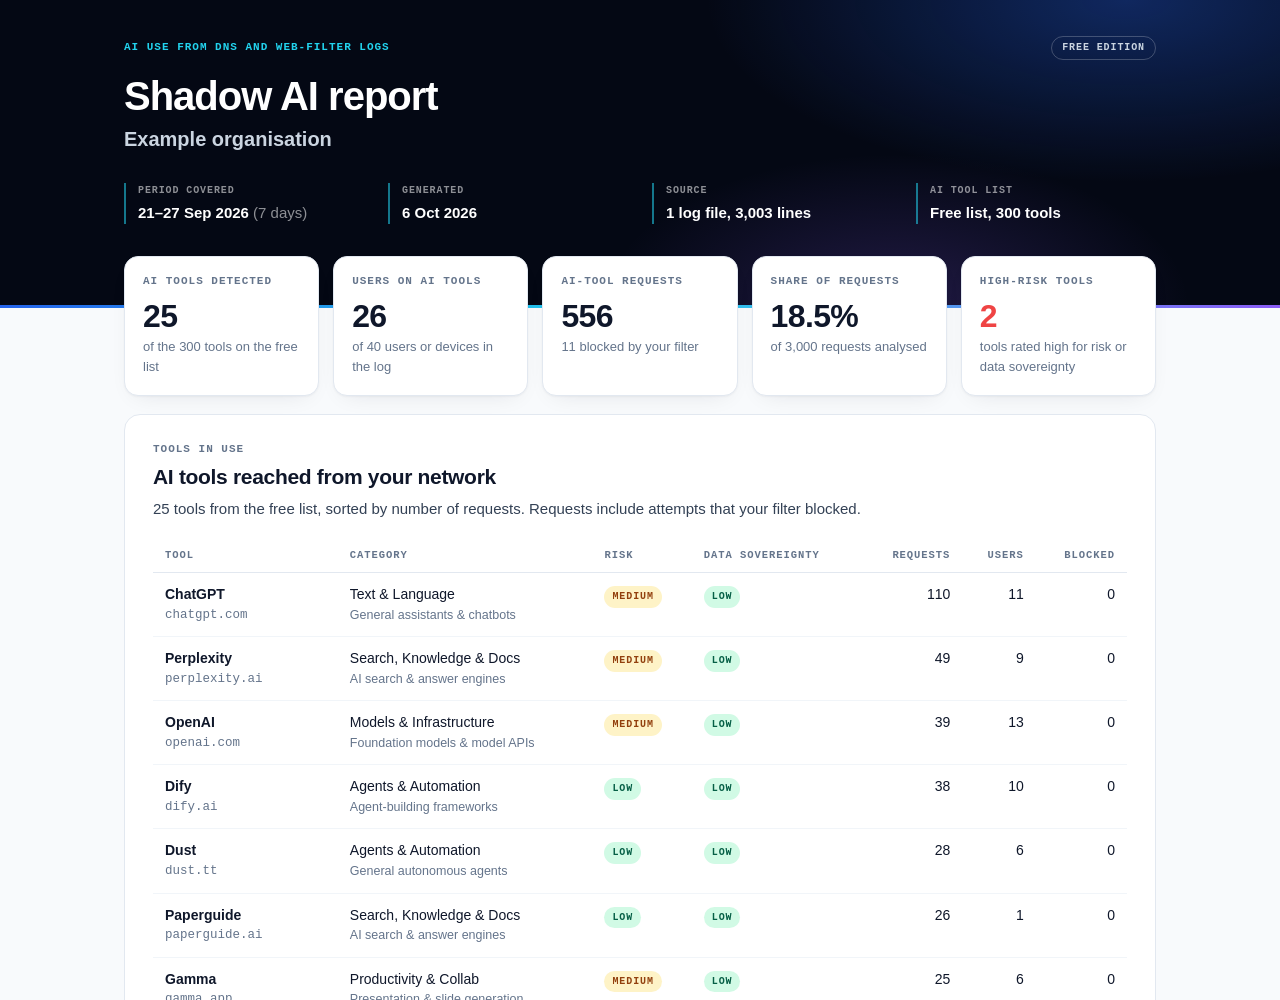The height and width of the screenshot is (1000, 1280).
Task: Open the Users on AI Tools card showing 26
Action: tap(430, 326)
